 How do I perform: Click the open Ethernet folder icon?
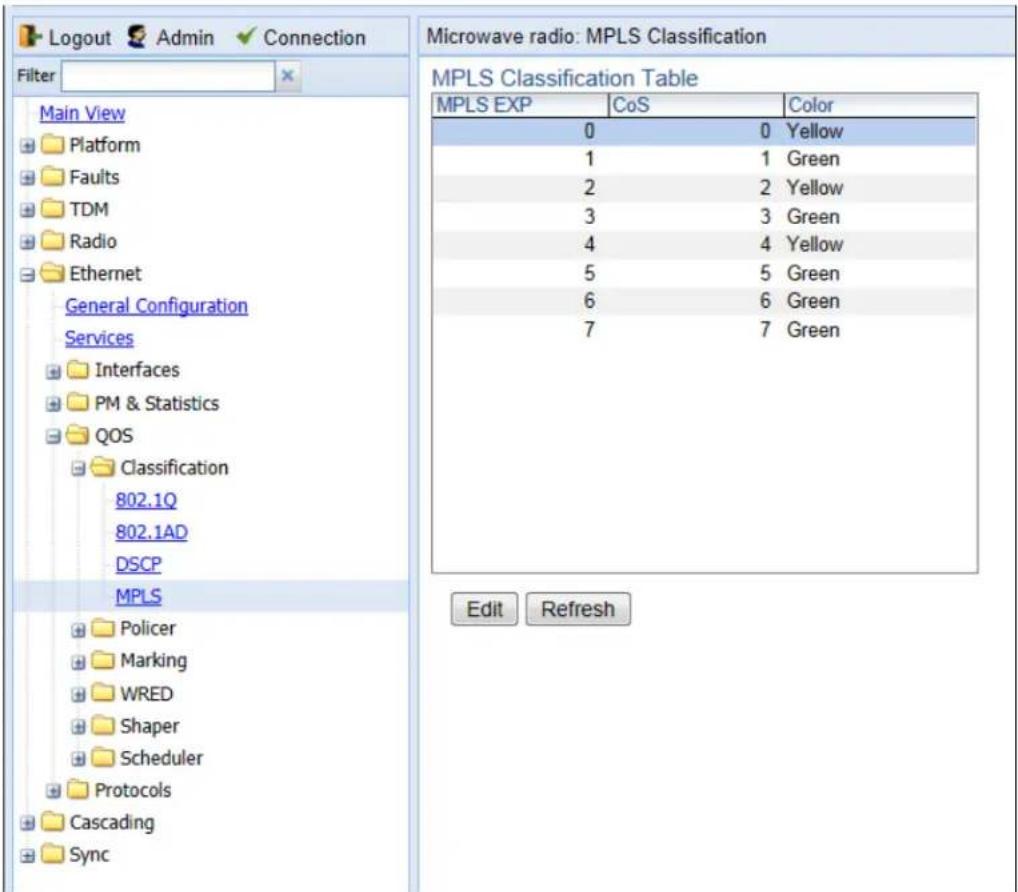53,273
